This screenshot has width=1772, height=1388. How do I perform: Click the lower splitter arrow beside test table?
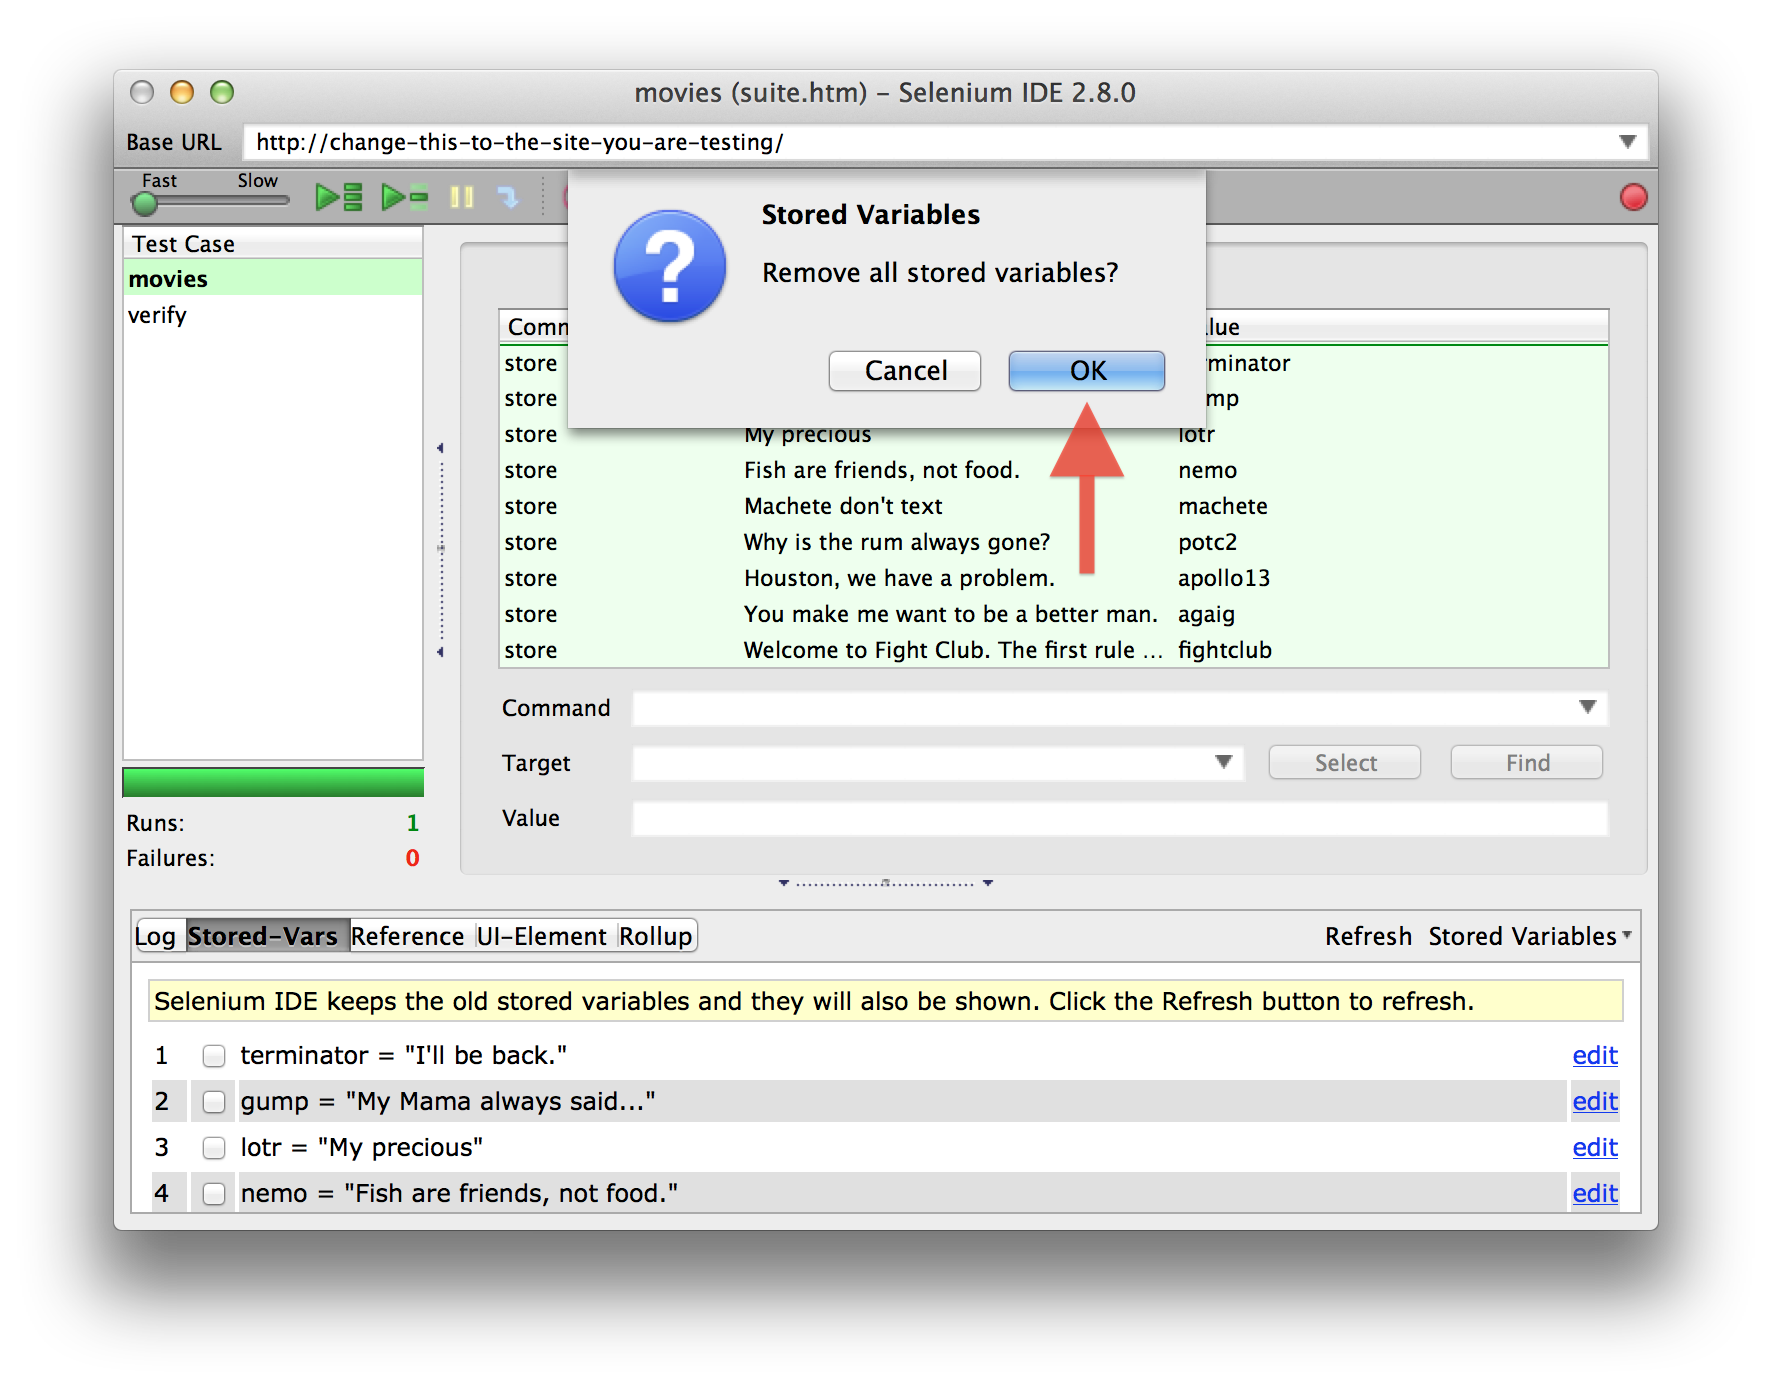coord(440,652)
